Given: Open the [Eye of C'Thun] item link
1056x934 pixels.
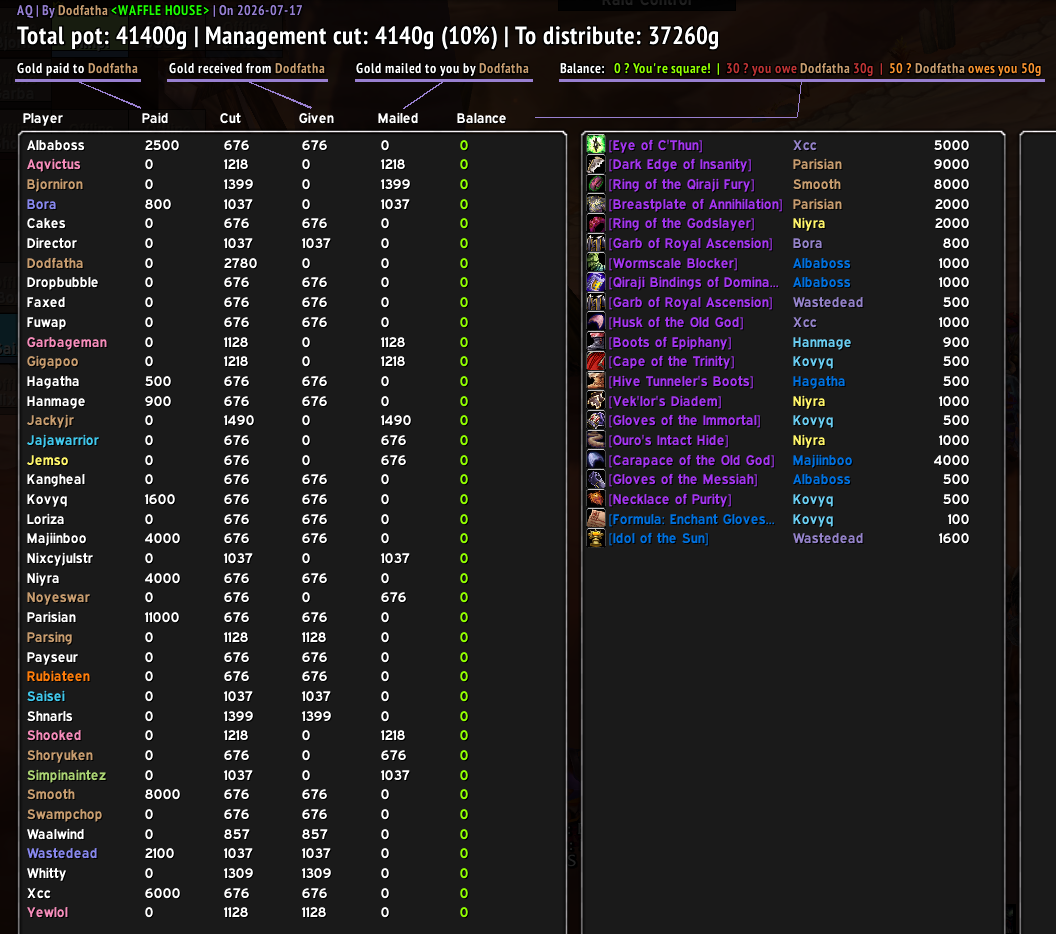Looking at the screenshot, I should (655, 145).
